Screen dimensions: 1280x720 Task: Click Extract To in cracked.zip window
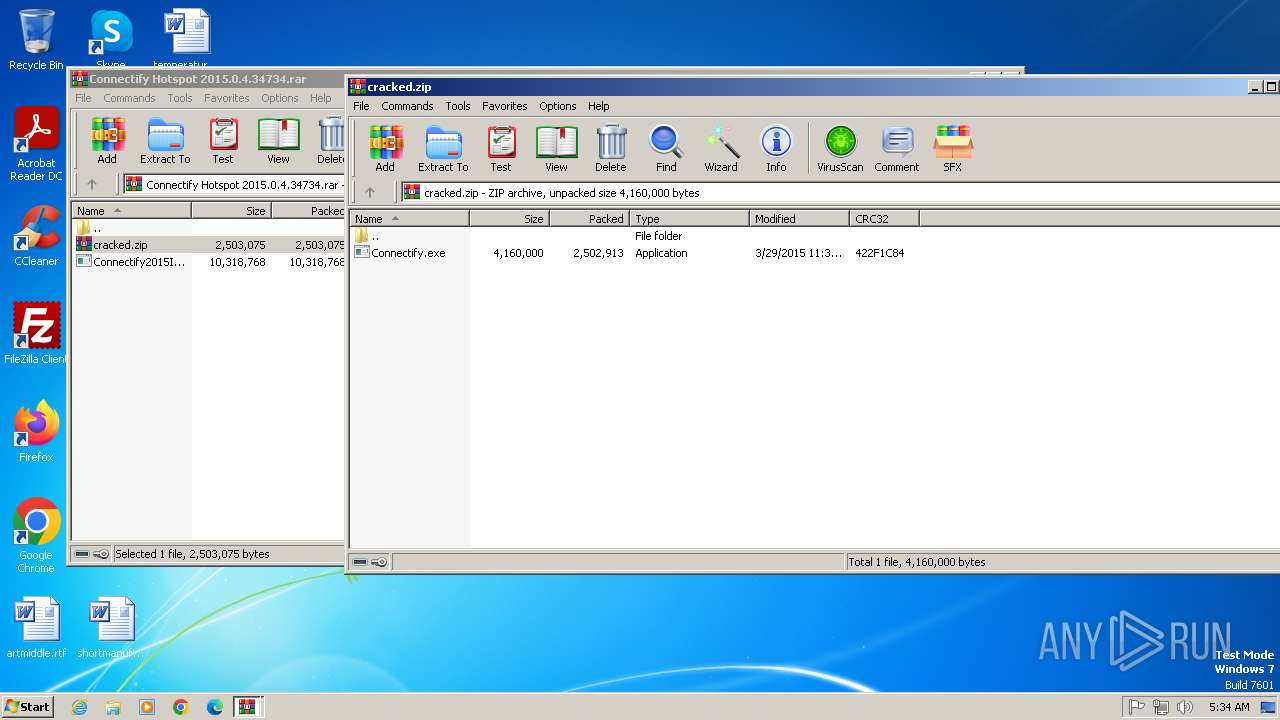443,149
